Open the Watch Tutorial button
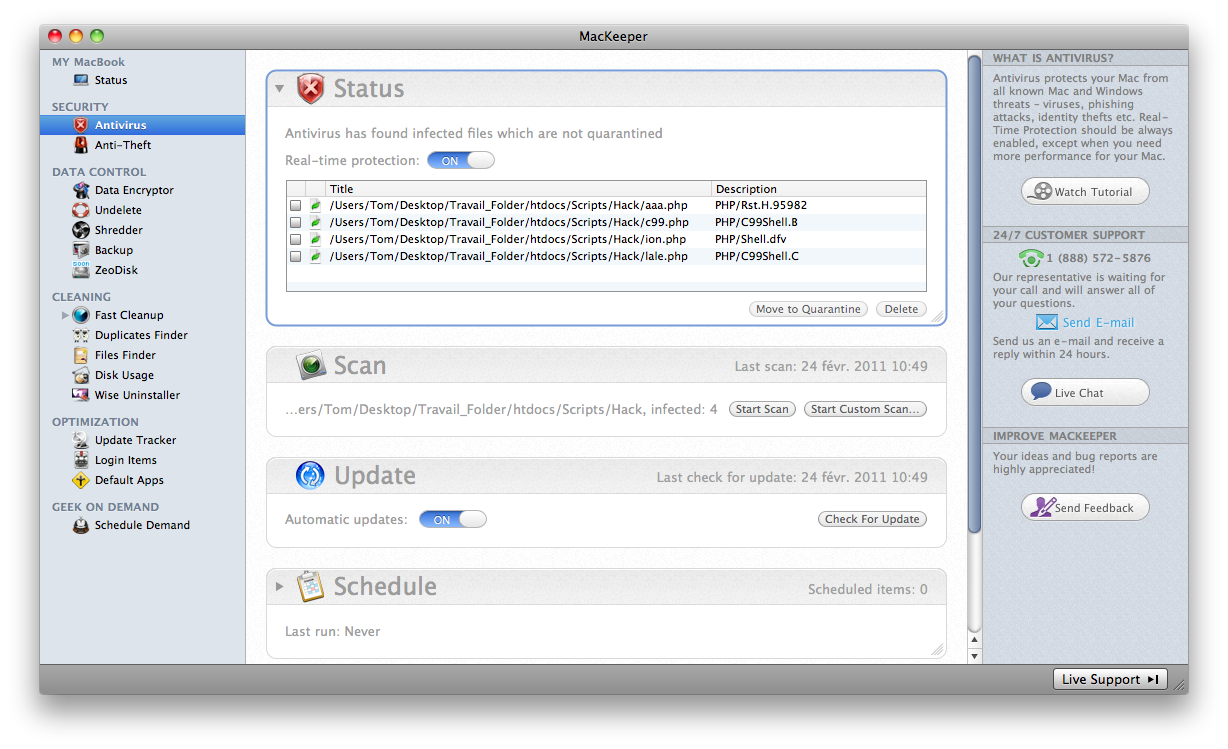 [x=1085, y=192]
